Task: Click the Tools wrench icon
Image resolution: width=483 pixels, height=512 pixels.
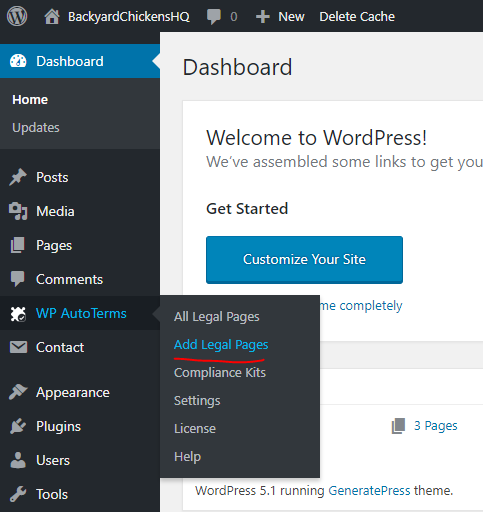Action: click(18, 494)
